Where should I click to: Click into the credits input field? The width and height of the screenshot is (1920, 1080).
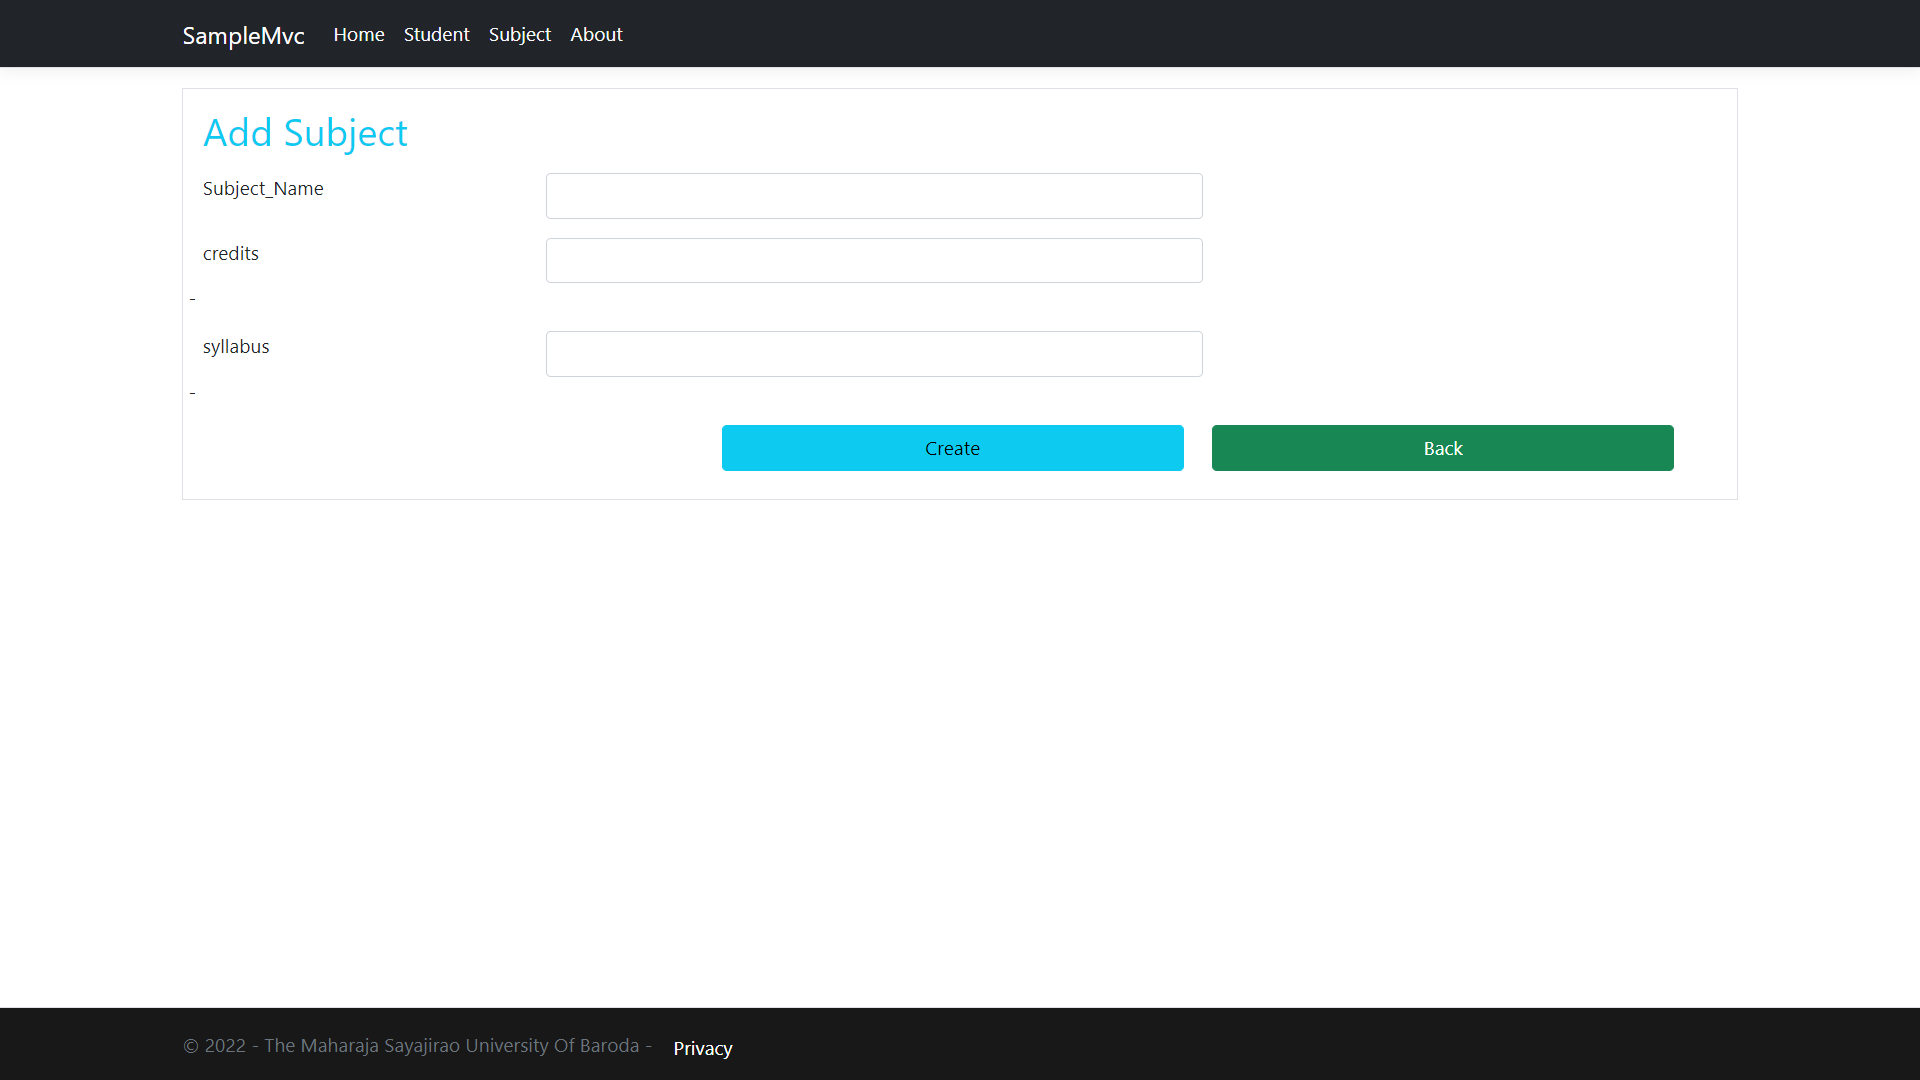pyautogui.click(x=874, y=260)
